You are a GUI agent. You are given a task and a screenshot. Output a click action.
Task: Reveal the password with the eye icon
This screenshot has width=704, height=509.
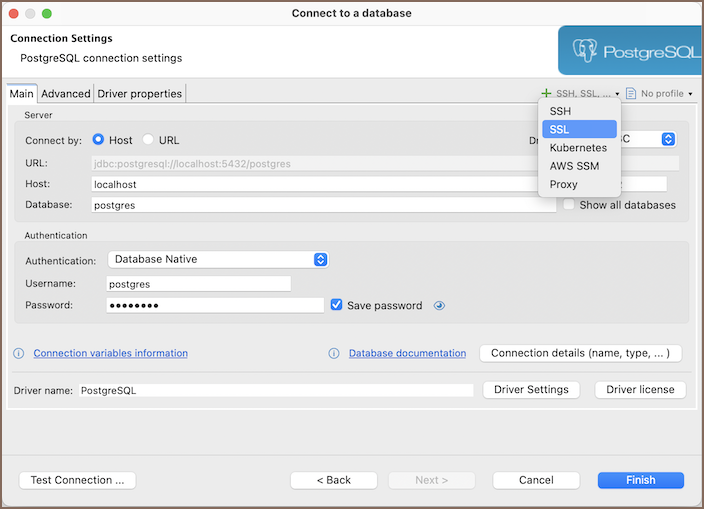[x=439, y=306]
